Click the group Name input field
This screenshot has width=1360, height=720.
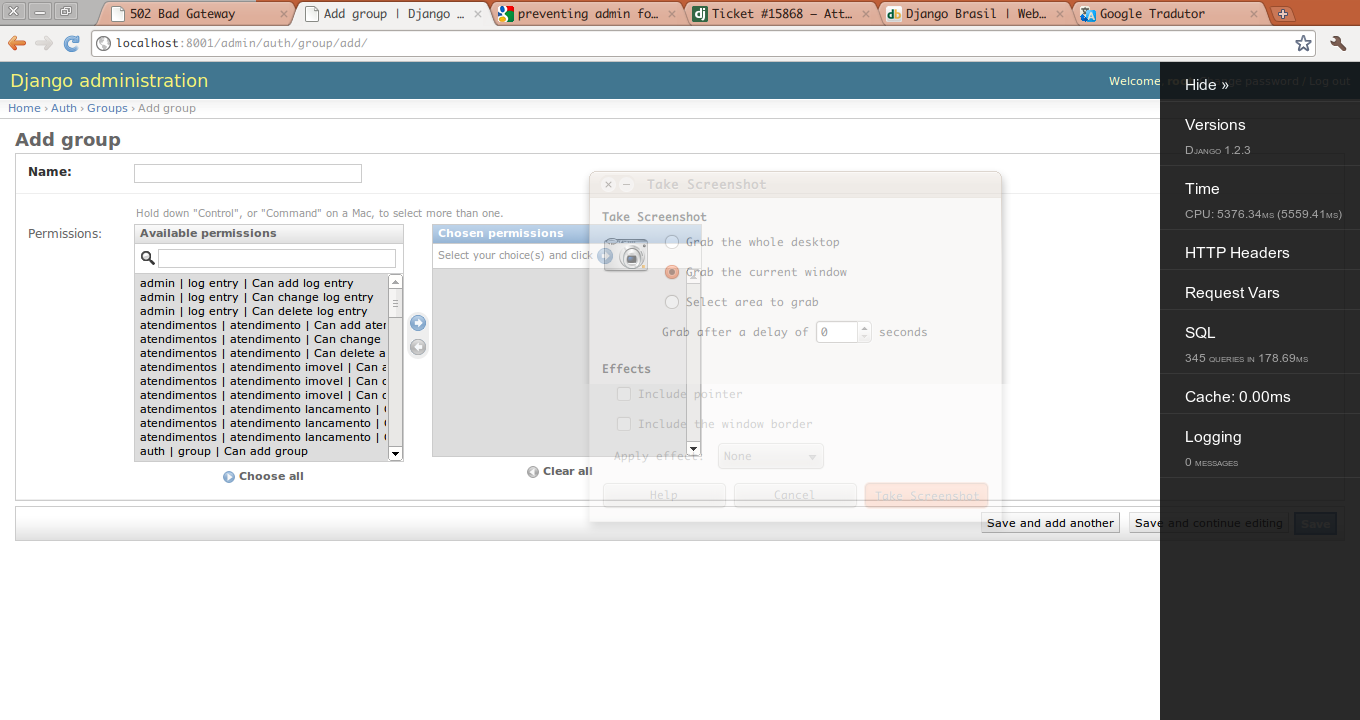tap(247, 173)
